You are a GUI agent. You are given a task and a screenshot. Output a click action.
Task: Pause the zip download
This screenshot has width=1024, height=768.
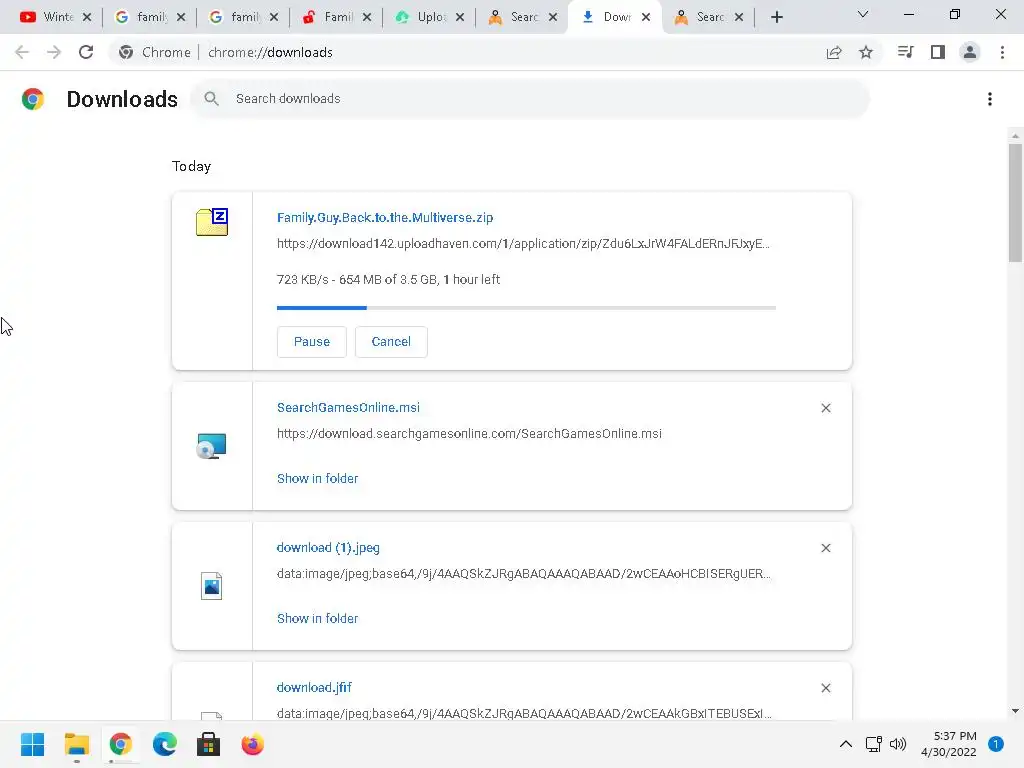[x=312, y=342]
